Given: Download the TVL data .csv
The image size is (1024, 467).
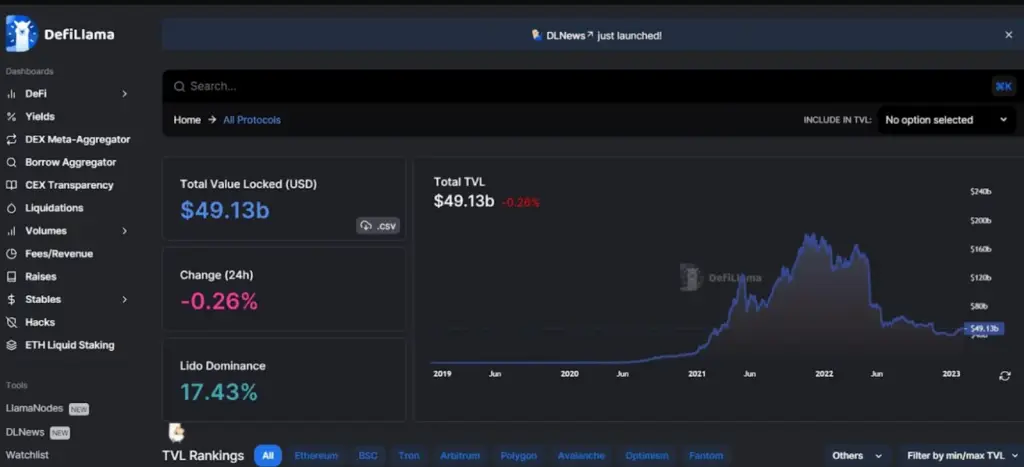Looking at the screenshot, I should 378,226.
